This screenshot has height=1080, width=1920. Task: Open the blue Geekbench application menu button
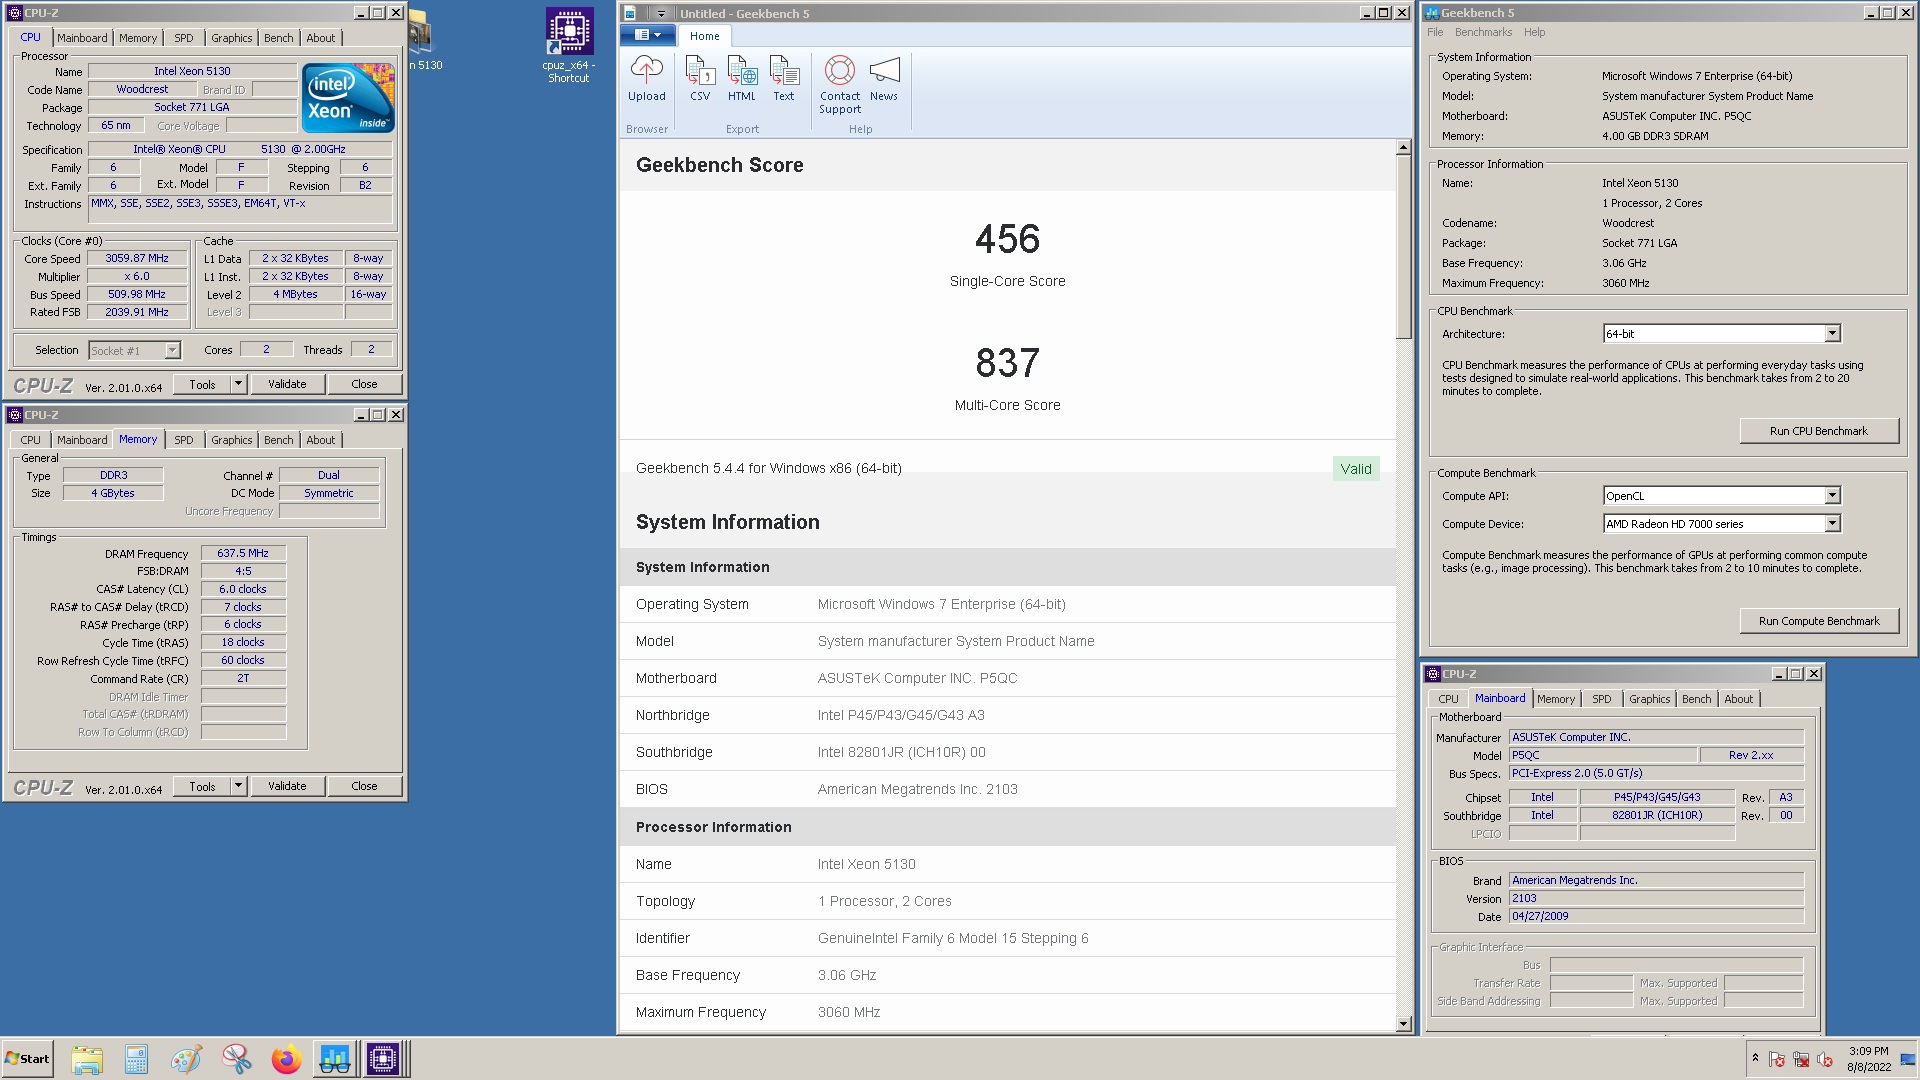(647, 35)
